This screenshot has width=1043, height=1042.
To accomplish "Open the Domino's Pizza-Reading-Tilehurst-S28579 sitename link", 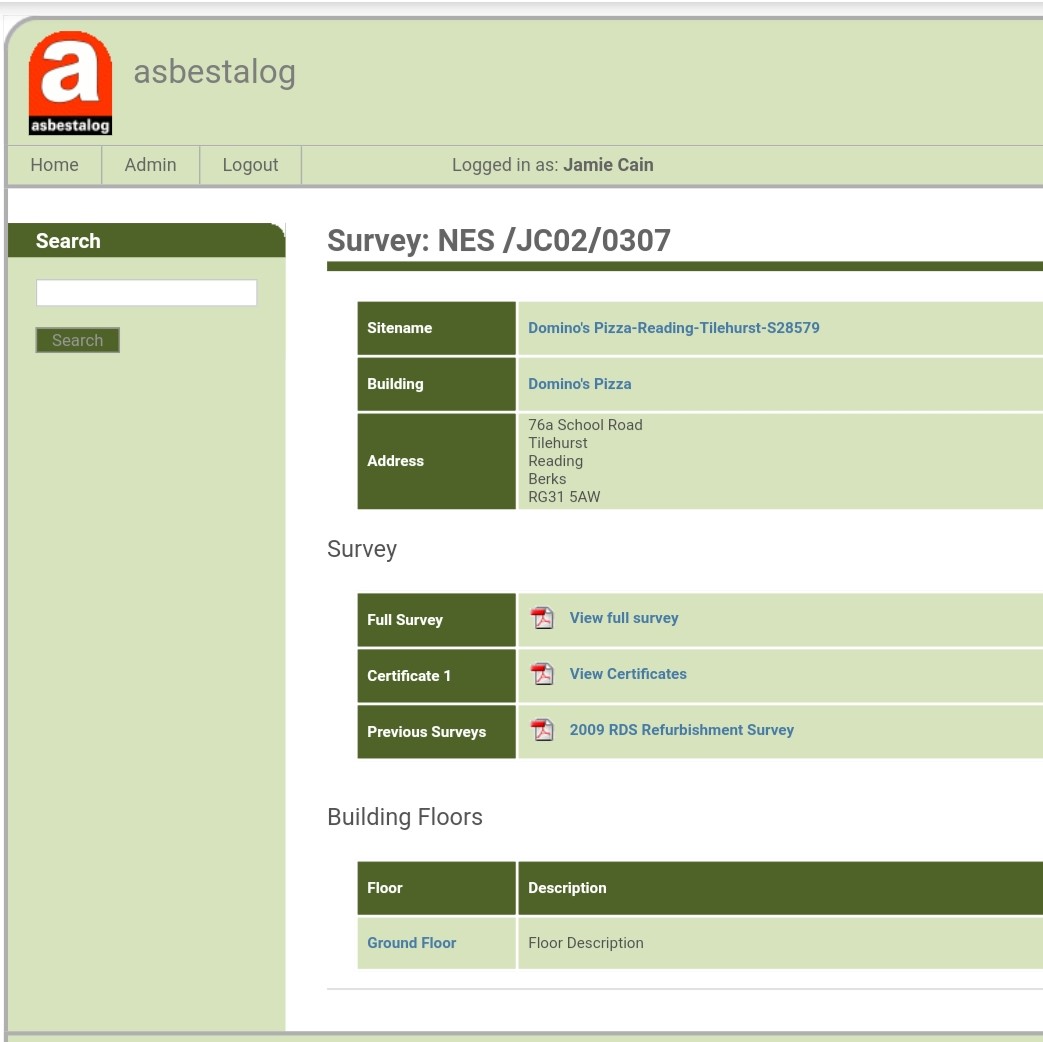I will [x=673, y=328].
